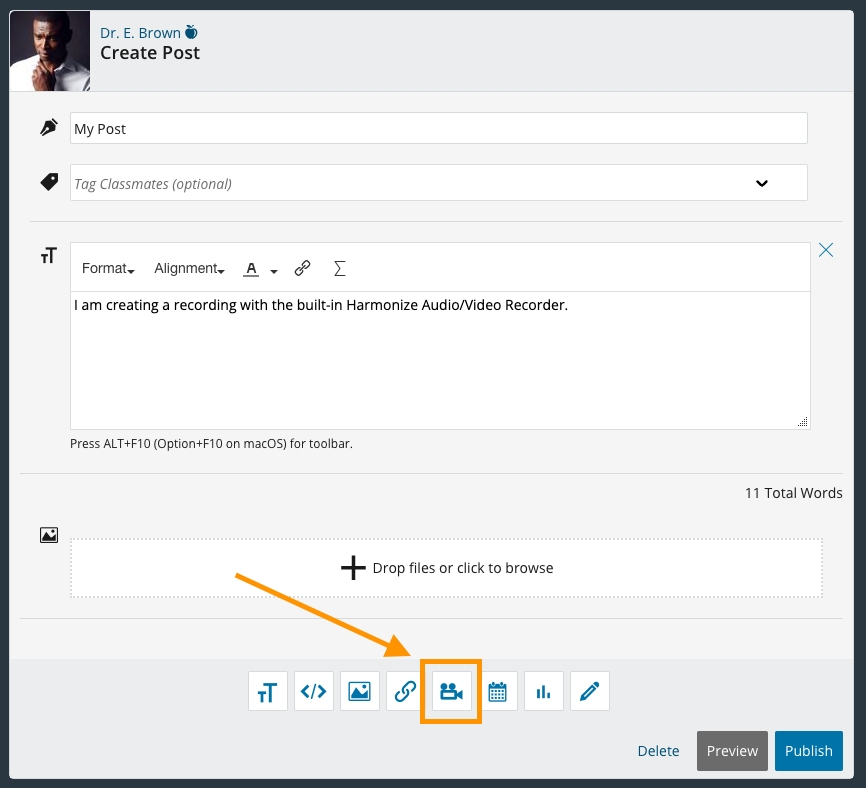Publish the post
Viewport: 866px width, 788px height.
pos(808,751)
